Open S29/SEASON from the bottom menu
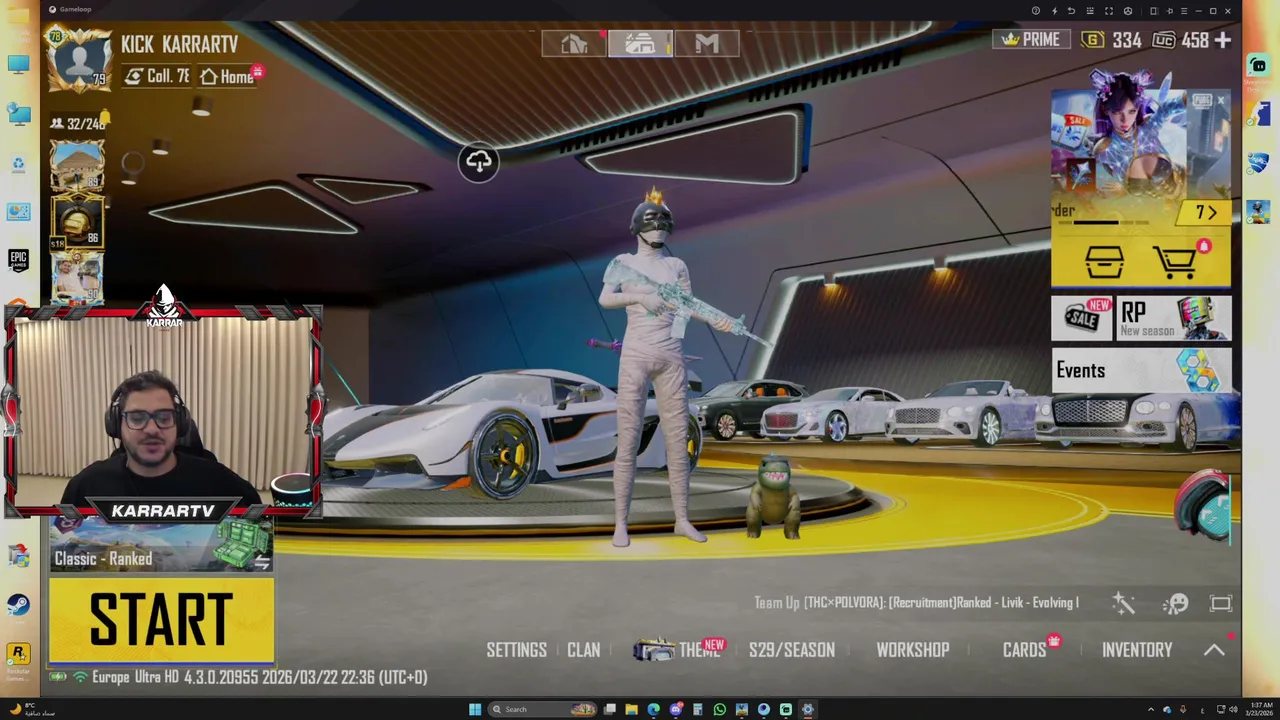Viewport: 1280px width, 720px height. click(x=791, y=650)
